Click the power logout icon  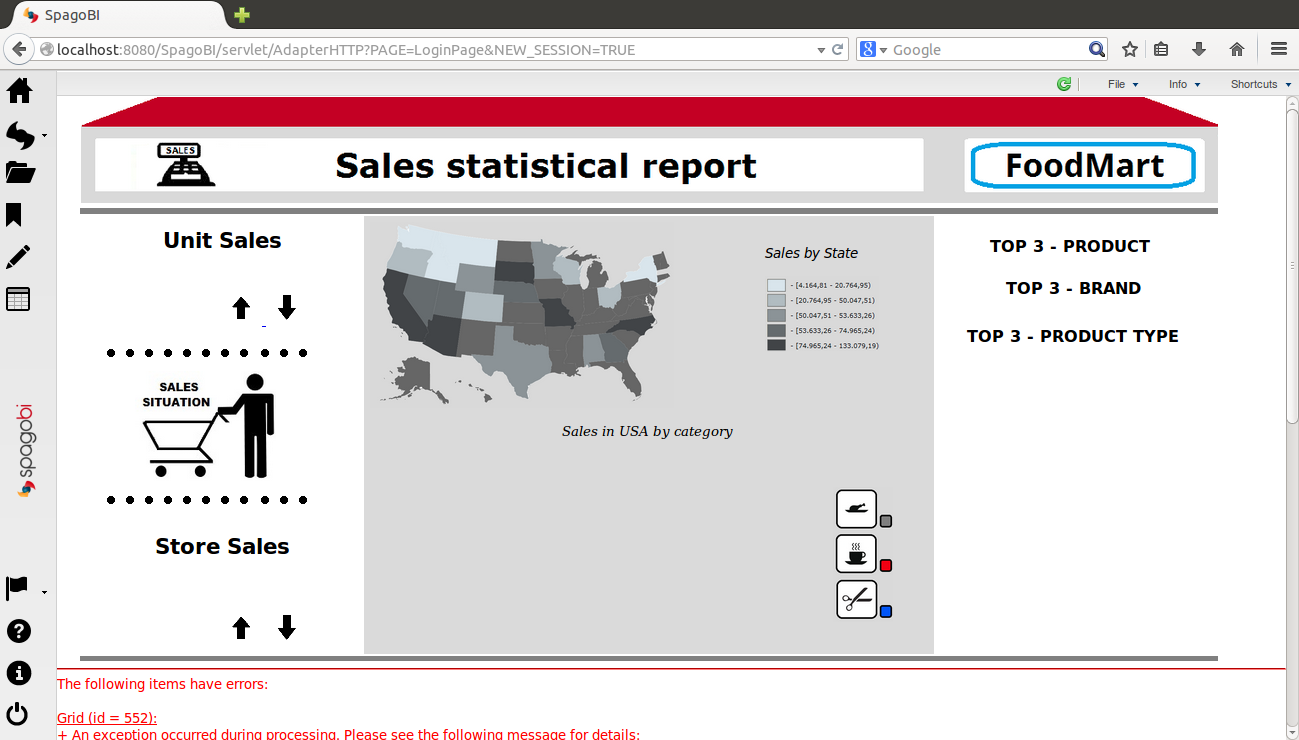pyautogui.click(x=18, y=714)
